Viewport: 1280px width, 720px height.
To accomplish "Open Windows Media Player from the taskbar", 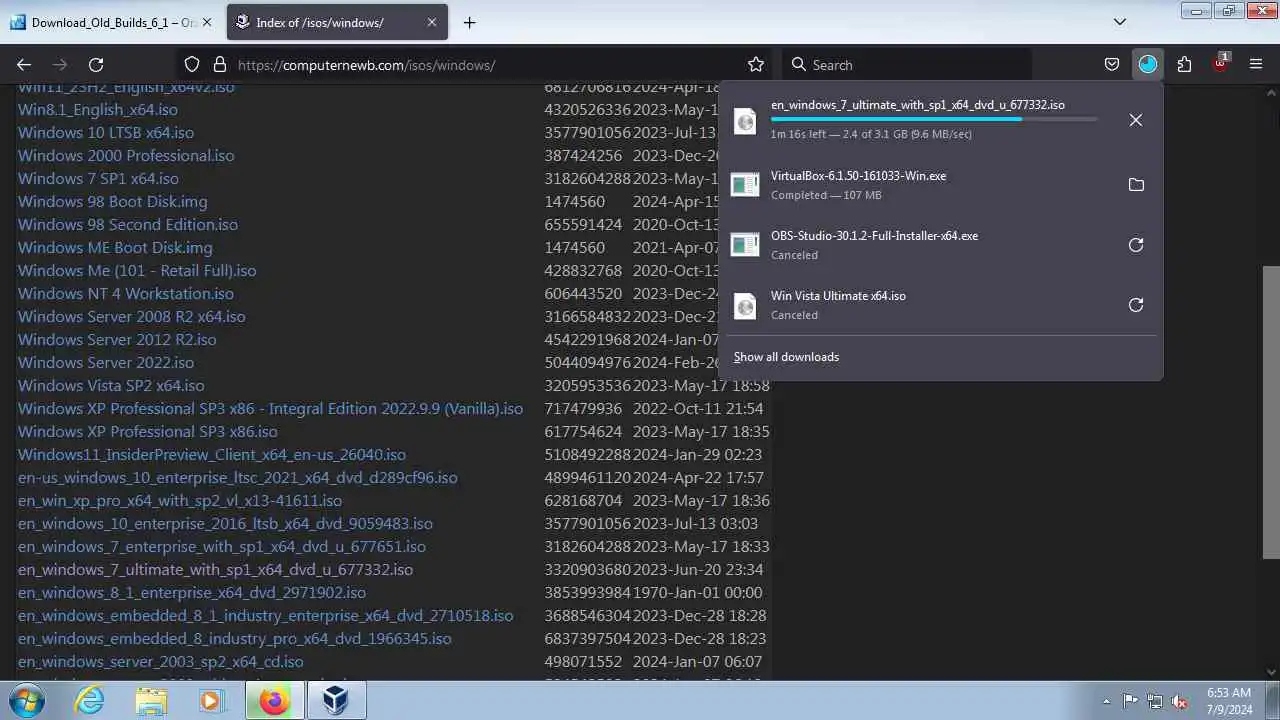I will (x=211, y=701).
